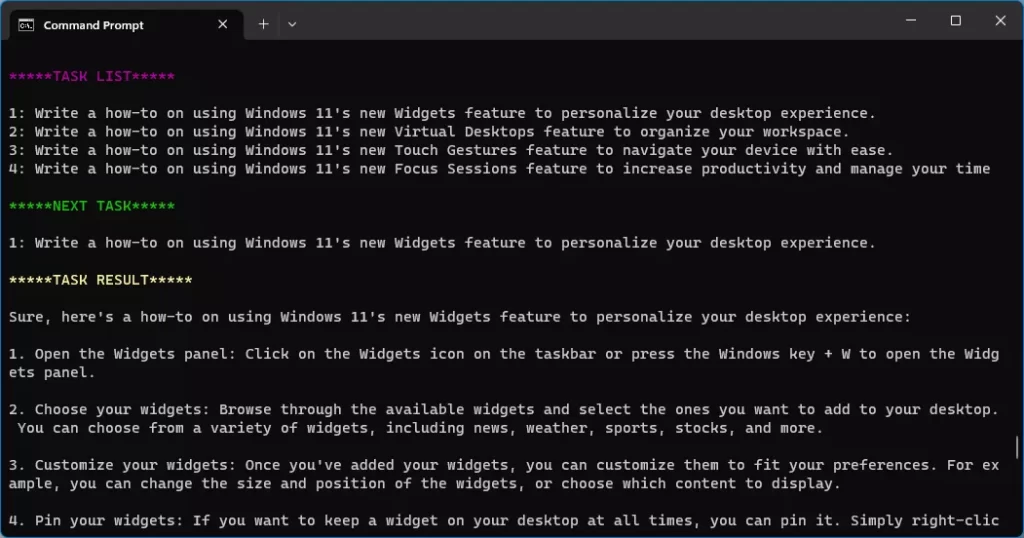Click the 'Open the Widgets panel' step
Viewport: 1024px width, 538px height.
(504, 363)
